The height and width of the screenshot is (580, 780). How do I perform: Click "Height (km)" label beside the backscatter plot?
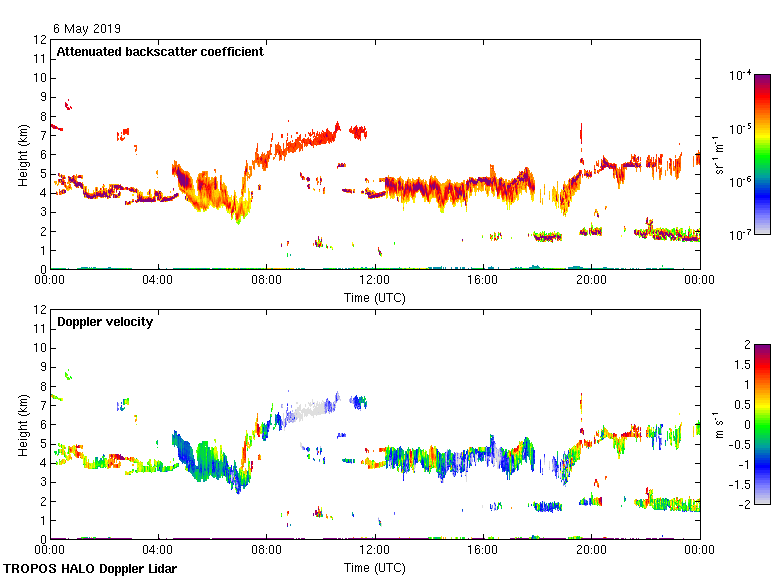click(23, 154)
